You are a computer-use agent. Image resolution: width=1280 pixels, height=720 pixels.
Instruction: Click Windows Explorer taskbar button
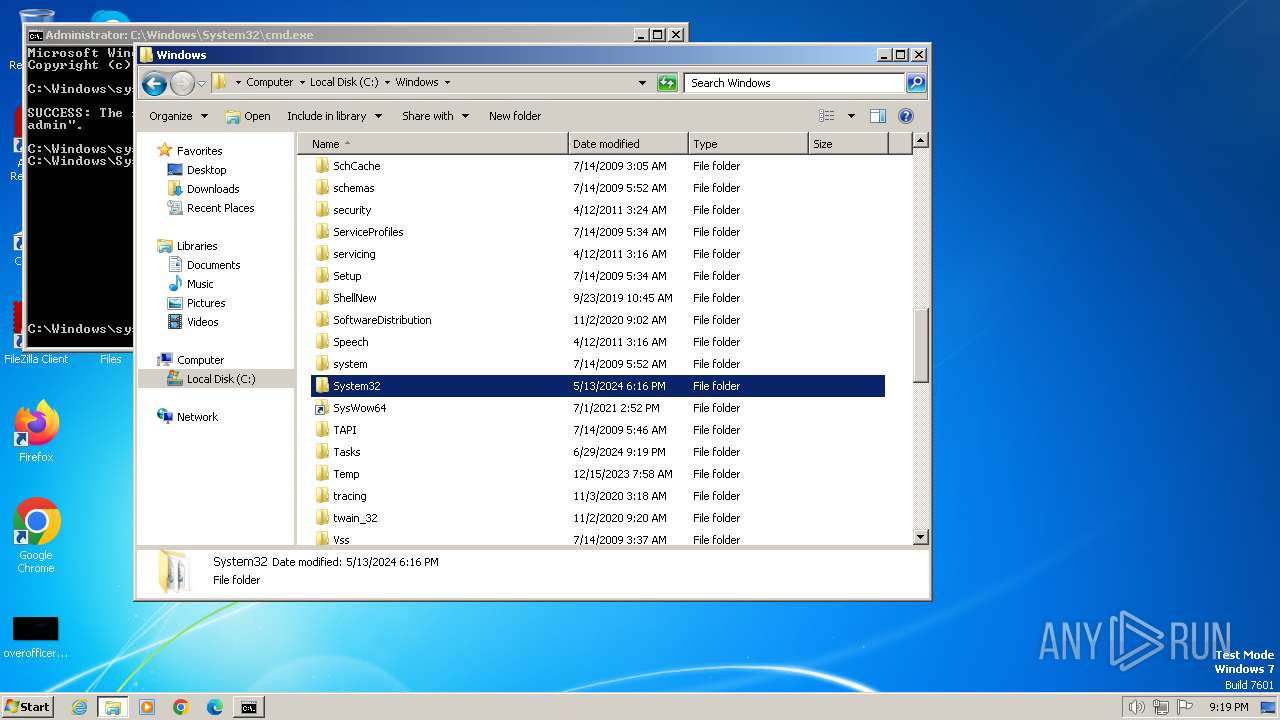[113, 707]
